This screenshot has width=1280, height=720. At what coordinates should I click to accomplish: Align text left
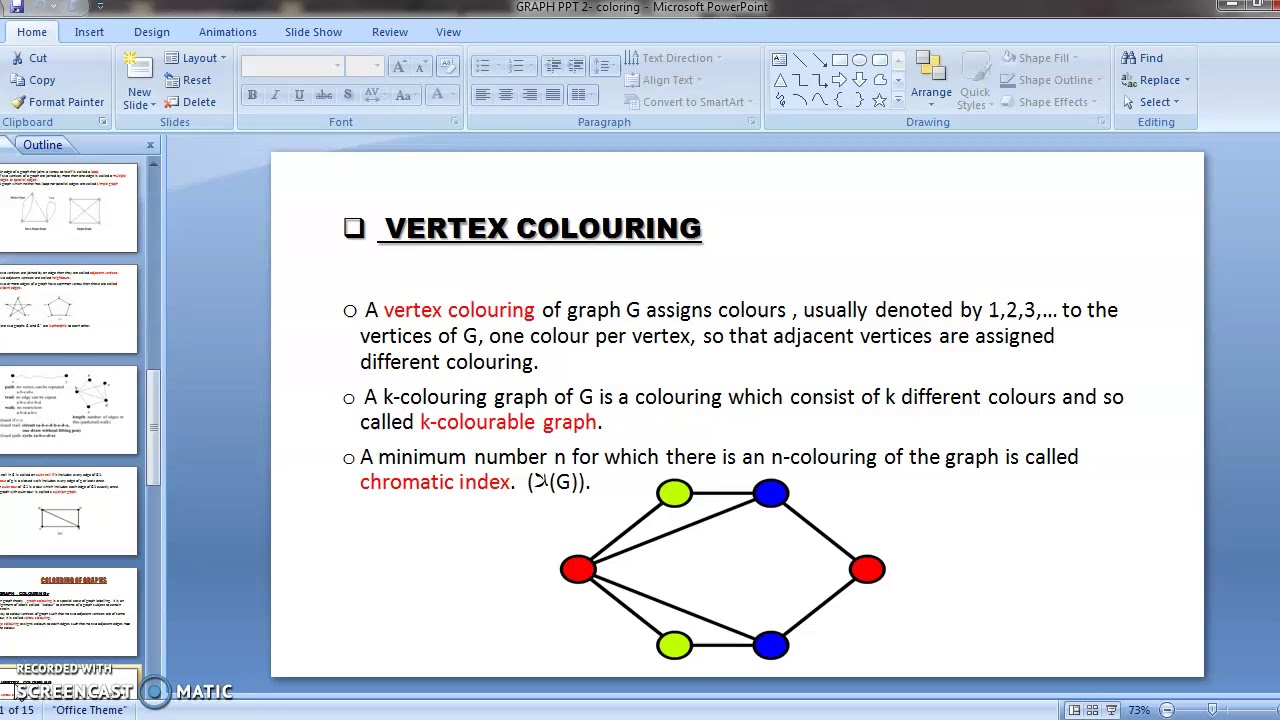482,95
